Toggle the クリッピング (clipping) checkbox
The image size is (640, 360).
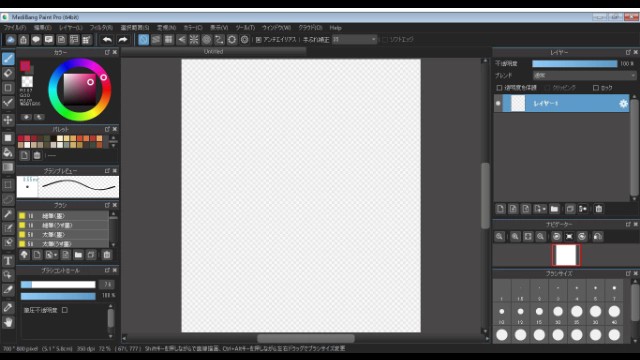pos(547,88)
